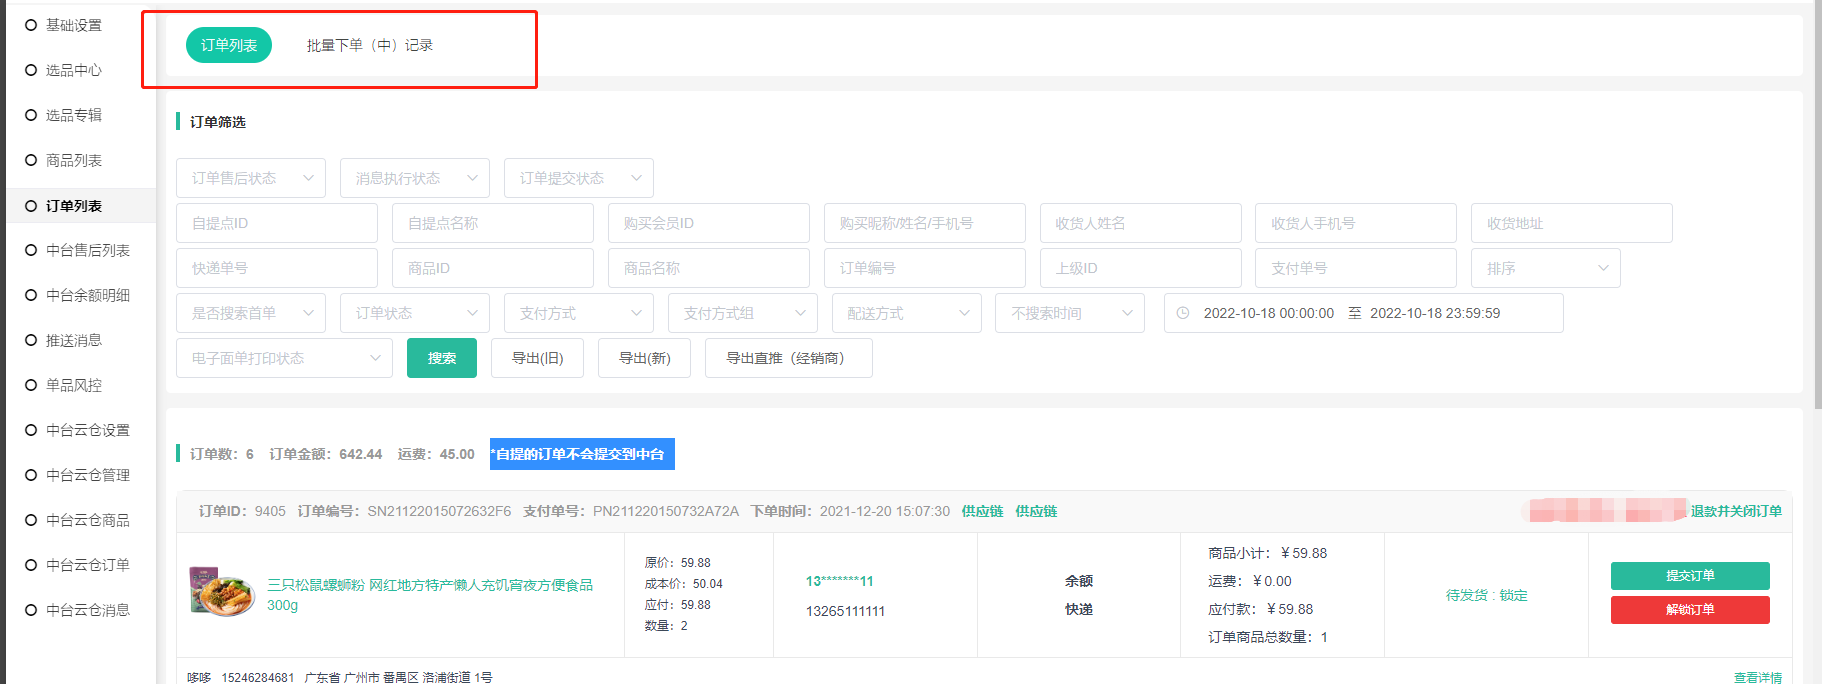Select the 订单列表 tab pill
Viewport: 1822px width, 684px height.
(x=229, y=46)
